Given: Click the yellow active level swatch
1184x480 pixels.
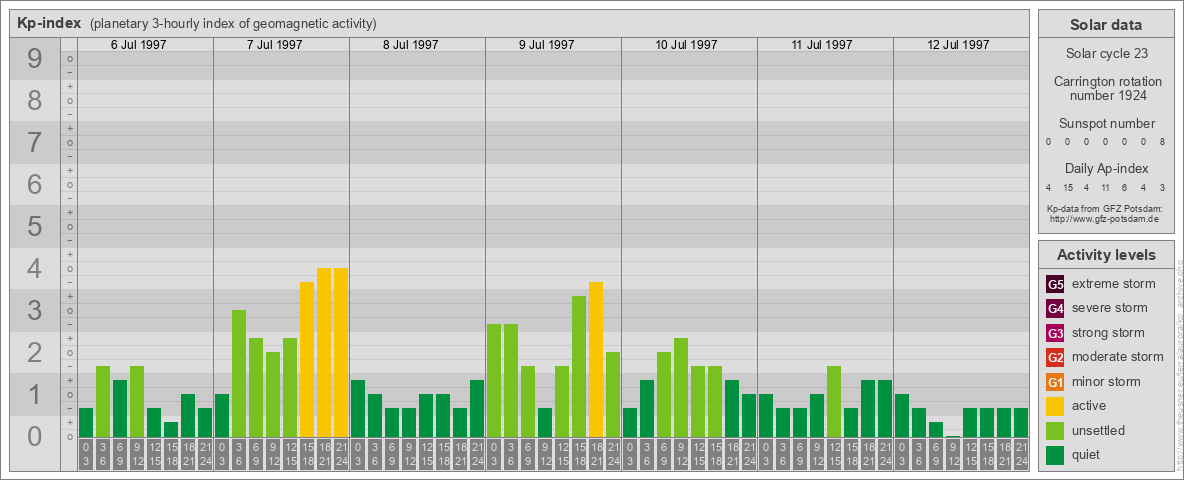Looking at the screenshot, I should 1055,406.
